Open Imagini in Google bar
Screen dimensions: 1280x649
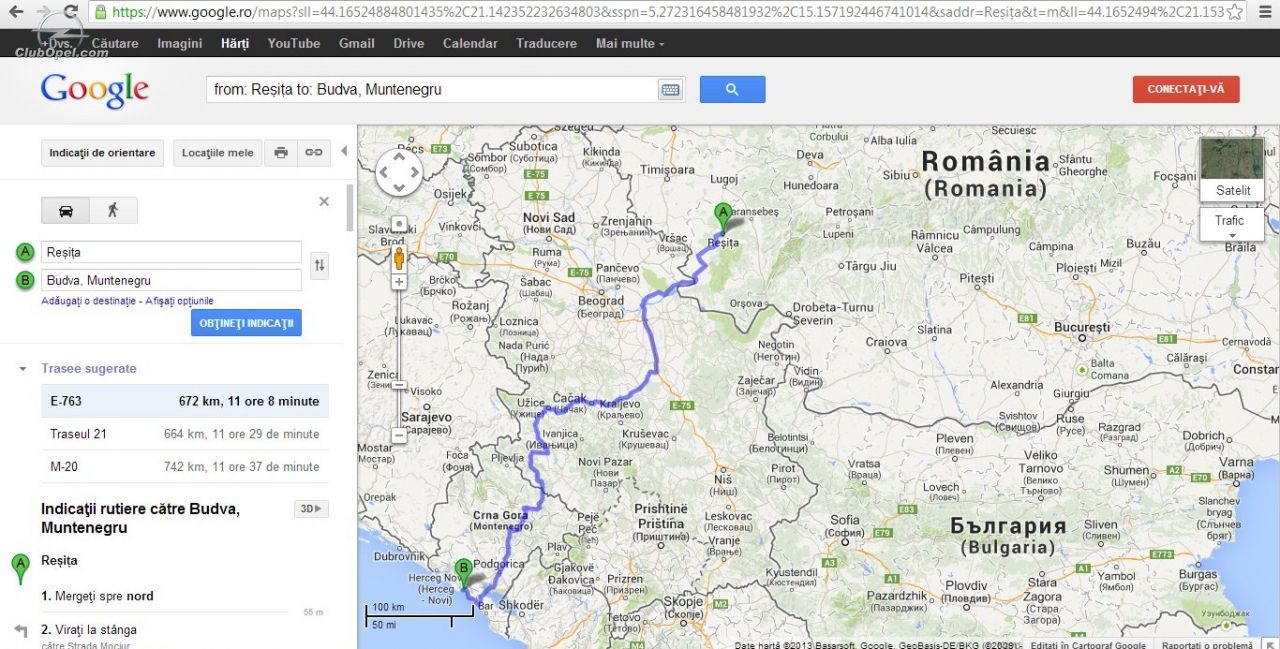point(179,44)
